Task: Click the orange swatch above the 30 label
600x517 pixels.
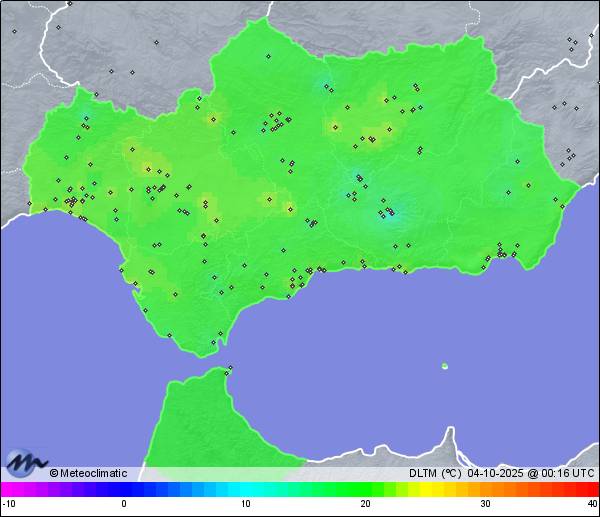Action: click(484, 489)
